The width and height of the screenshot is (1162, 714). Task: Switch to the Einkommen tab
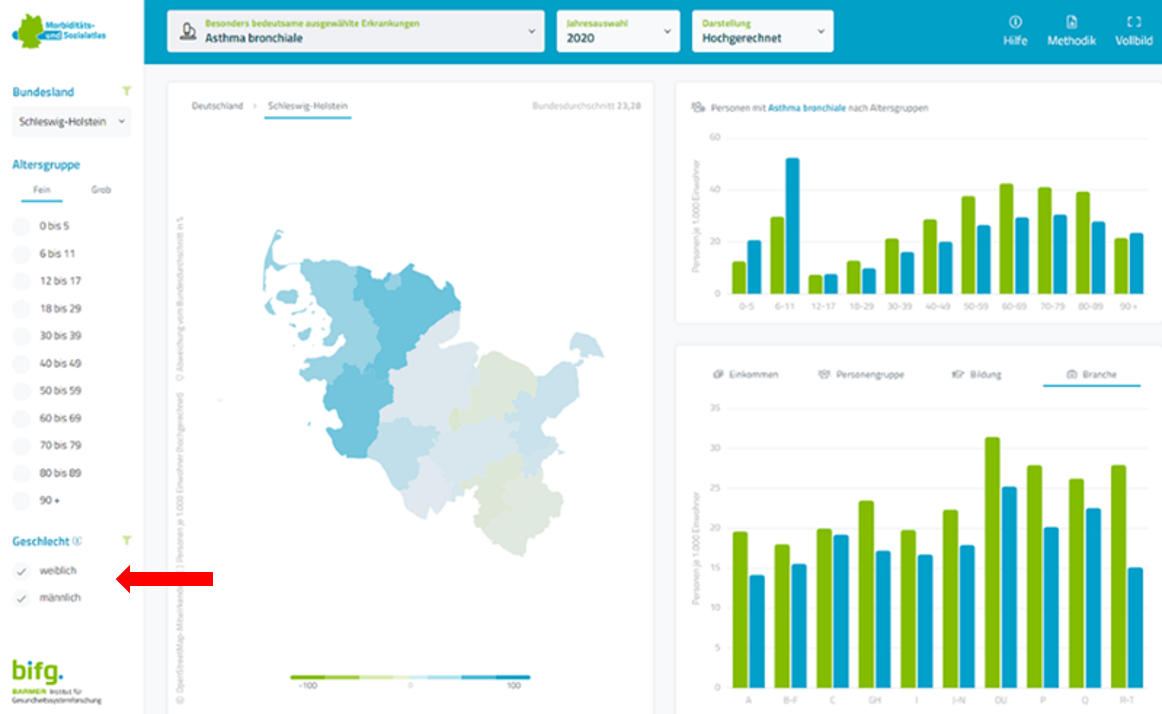[x=744, y=374]
